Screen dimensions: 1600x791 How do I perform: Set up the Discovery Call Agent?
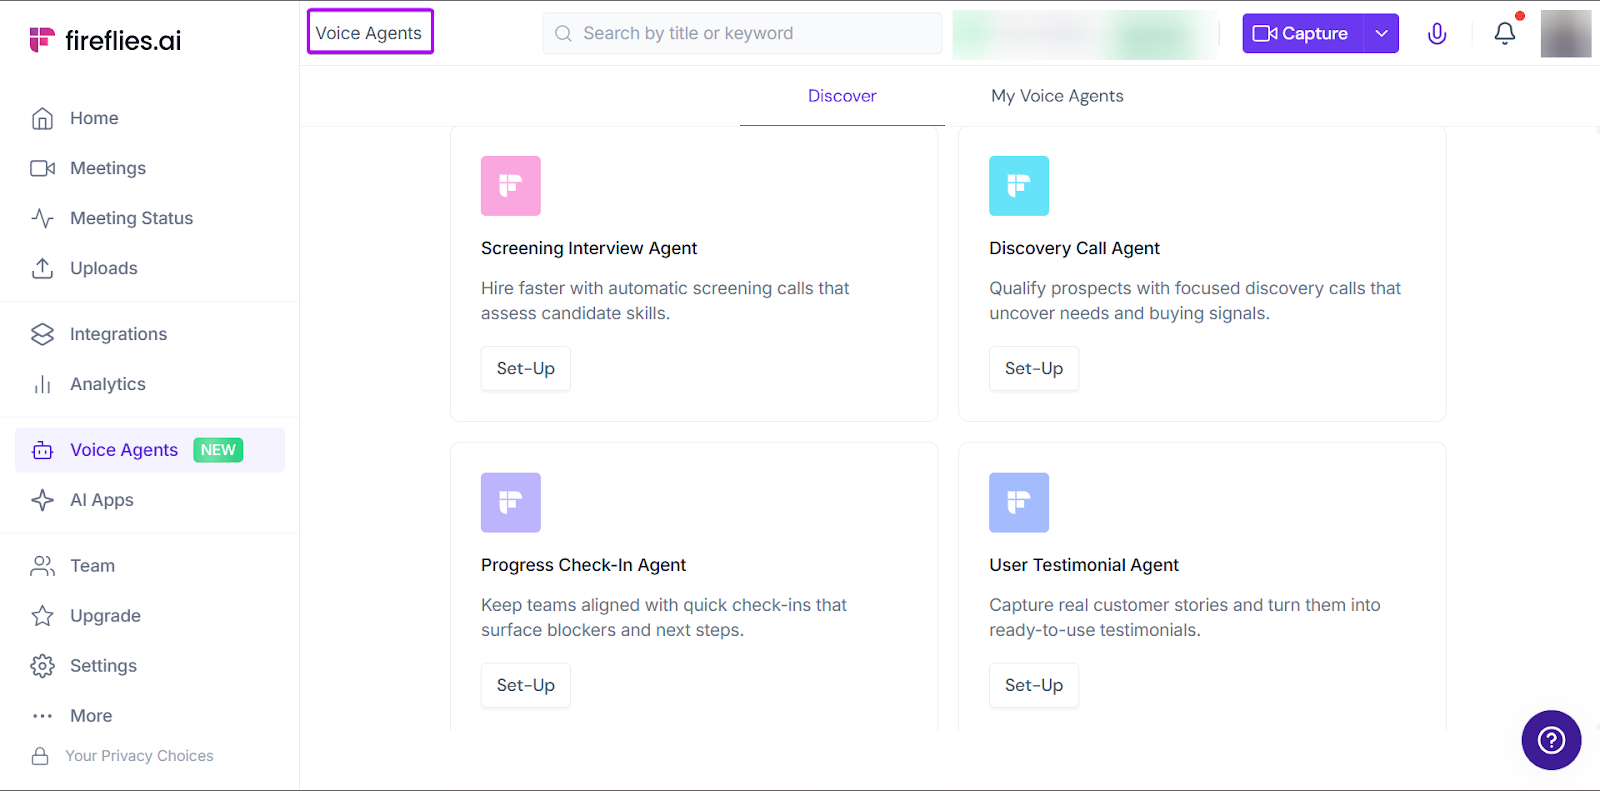tap(1034, 369)
